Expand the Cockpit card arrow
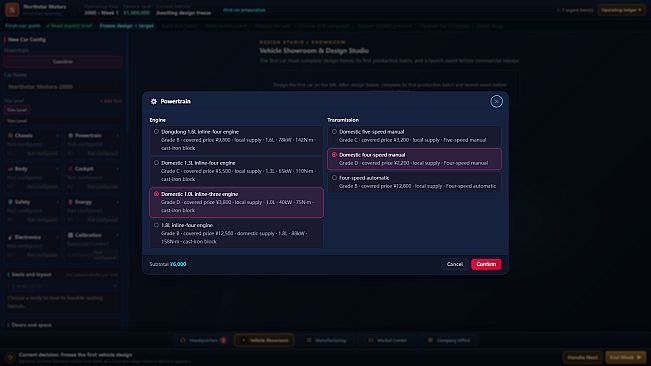 coord(118,169)
